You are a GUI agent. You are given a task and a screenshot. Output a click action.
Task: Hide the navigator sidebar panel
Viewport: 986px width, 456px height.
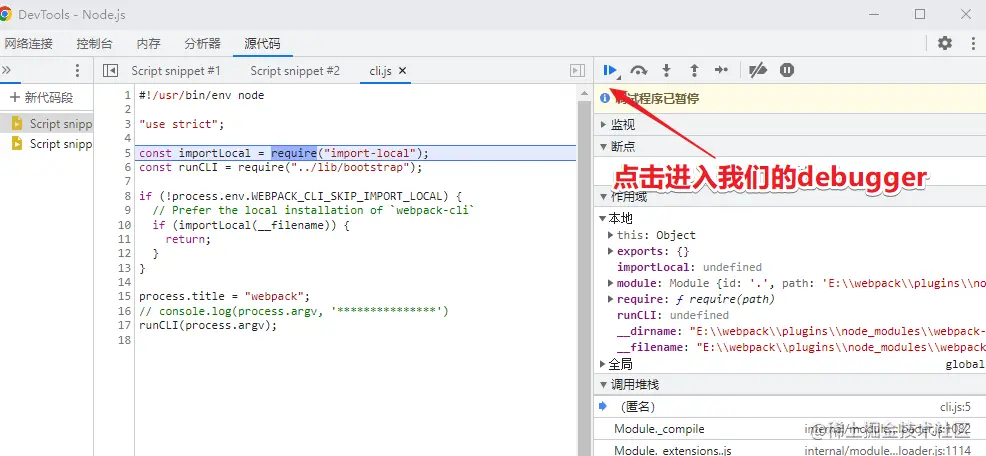[x=110, y=70]
